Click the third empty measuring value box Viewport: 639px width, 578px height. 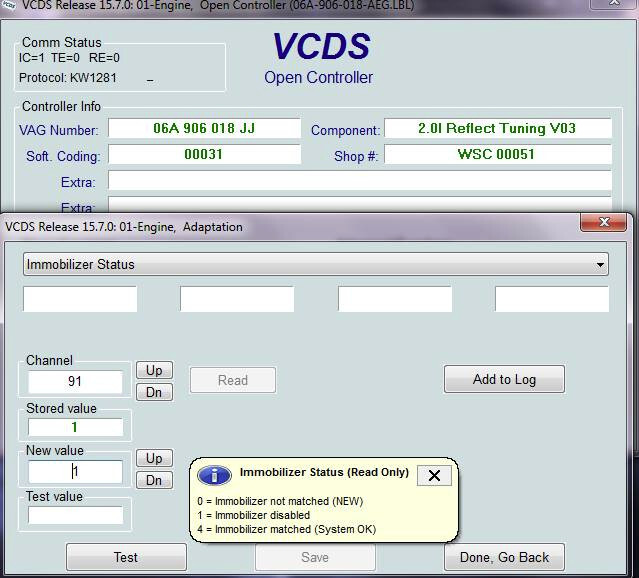(395, 299)
